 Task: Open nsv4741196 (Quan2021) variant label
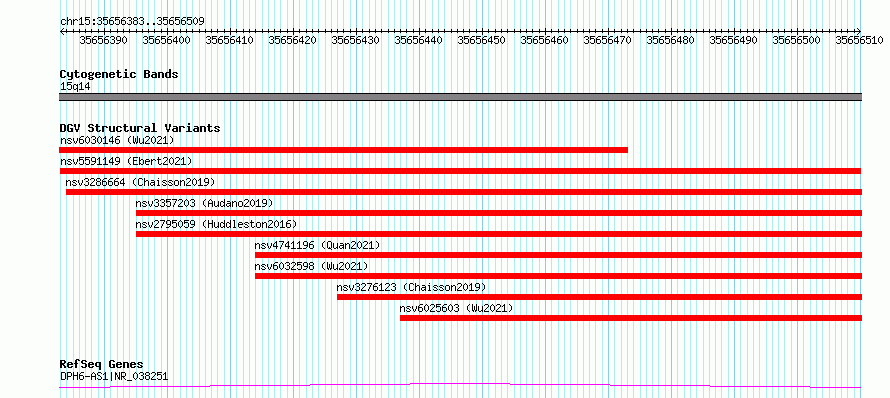coord(317,245)
